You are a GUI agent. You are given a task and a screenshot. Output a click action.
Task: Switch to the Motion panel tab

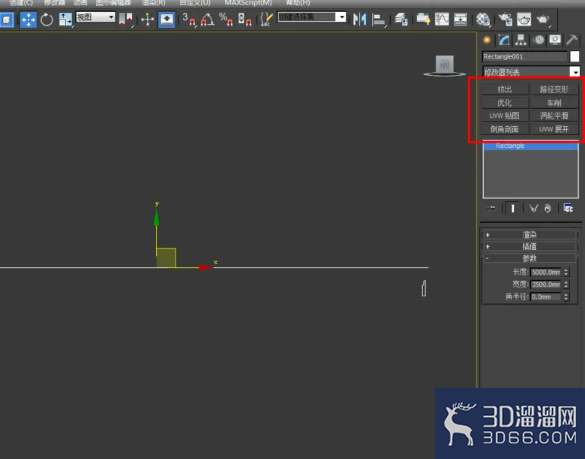[538, 40]
